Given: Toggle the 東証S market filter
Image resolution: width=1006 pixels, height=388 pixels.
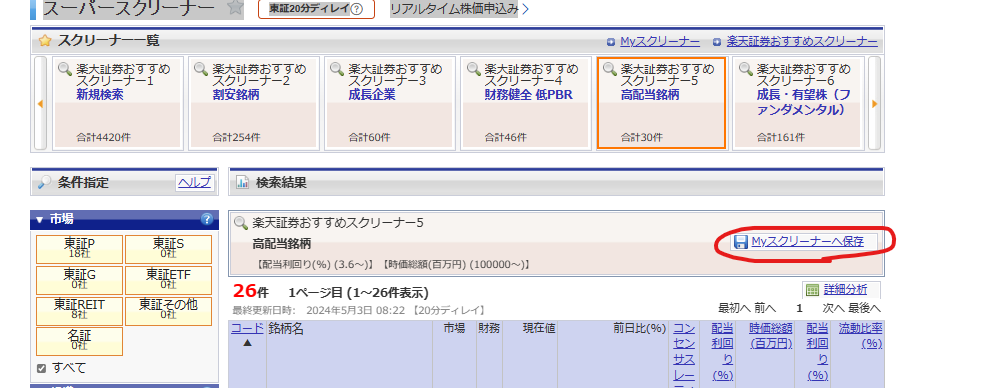Looking at the screenshot, I should pyautogui.click(x=168, y=249).
